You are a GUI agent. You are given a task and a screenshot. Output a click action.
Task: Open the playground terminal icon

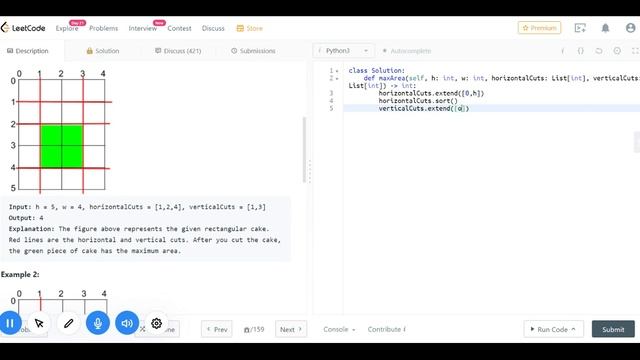pyautogui.click(x=580, y=28)
